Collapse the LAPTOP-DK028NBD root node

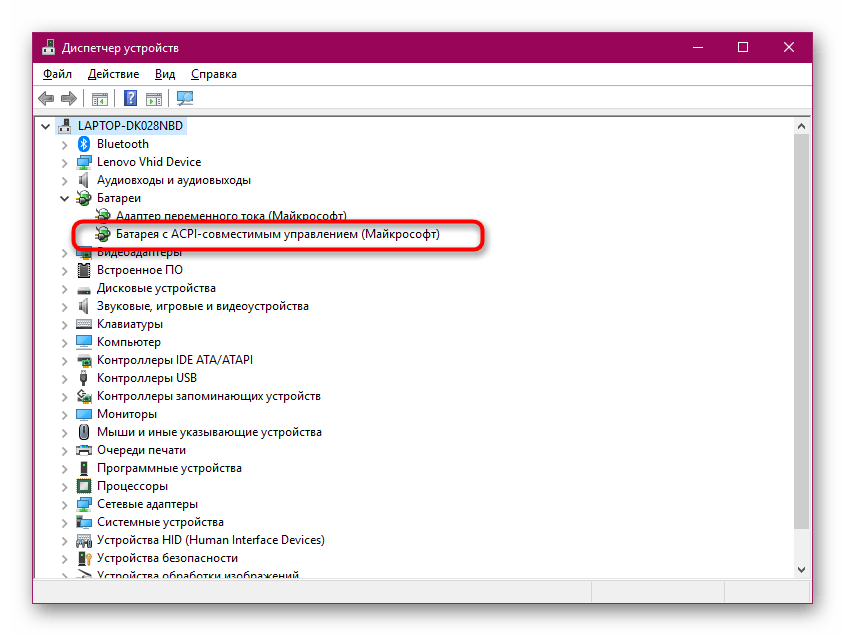click(x=46, y=126)
